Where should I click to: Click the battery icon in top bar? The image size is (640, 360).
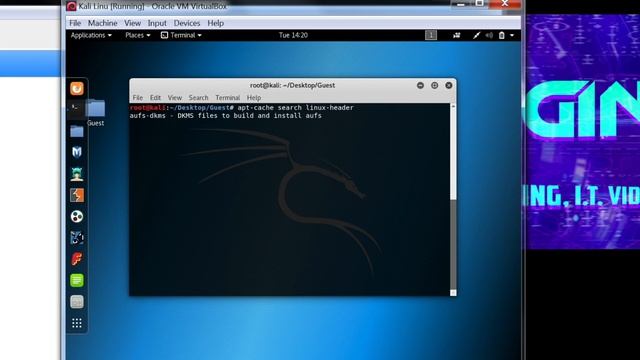(502, 35)
